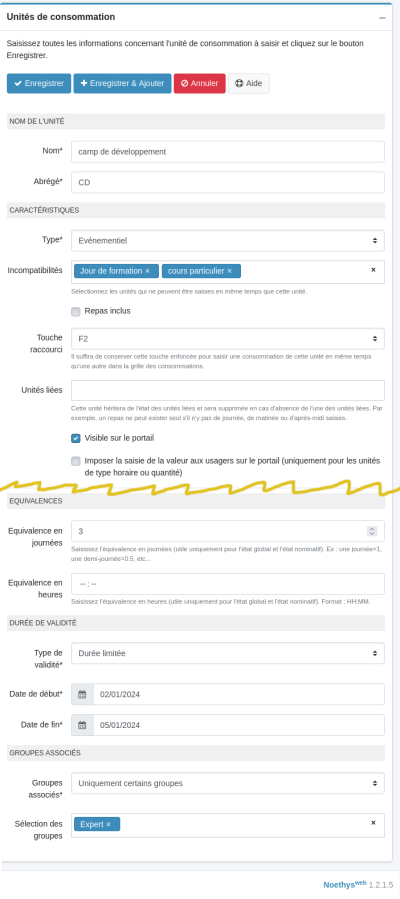The height and width of the screenshot is (899, 400).
Task: Collapse the Unités de consommation panel
Action: [382, 18]
